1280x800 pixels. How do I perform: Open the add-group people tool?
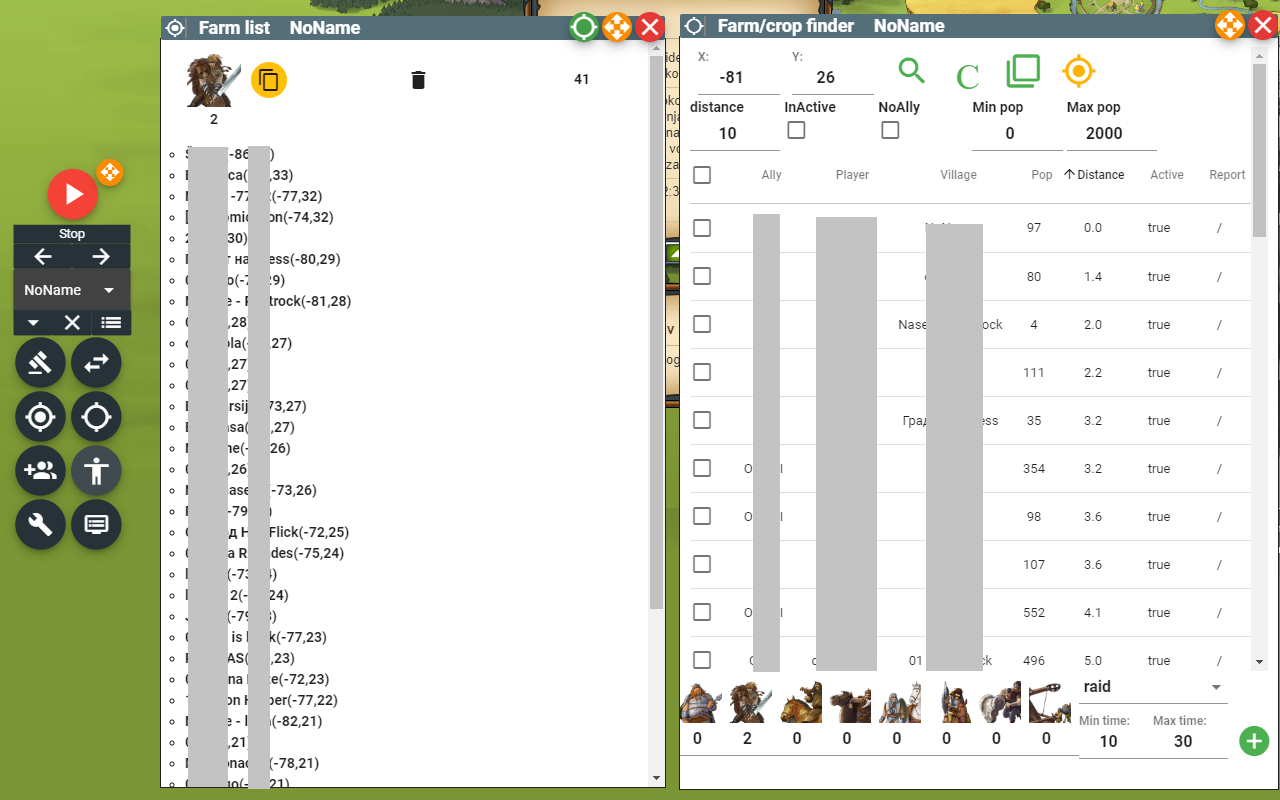pos(40,471)
